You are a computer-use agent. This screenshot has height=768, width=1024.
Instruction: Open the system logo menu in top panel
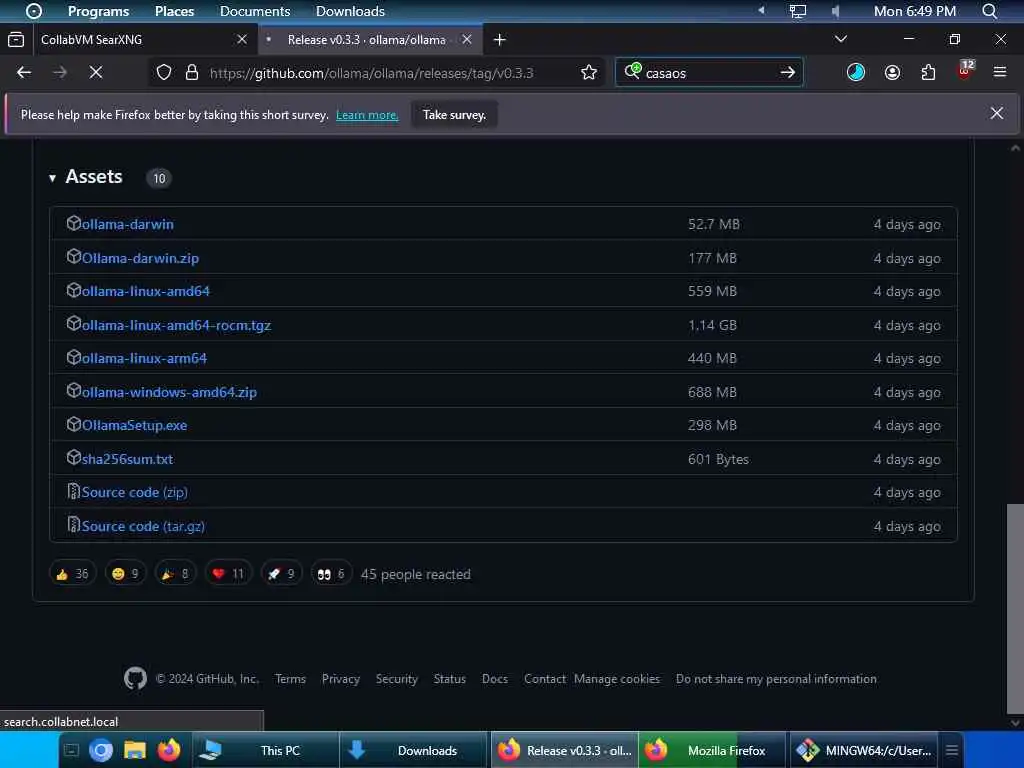(x=34, y=11)
